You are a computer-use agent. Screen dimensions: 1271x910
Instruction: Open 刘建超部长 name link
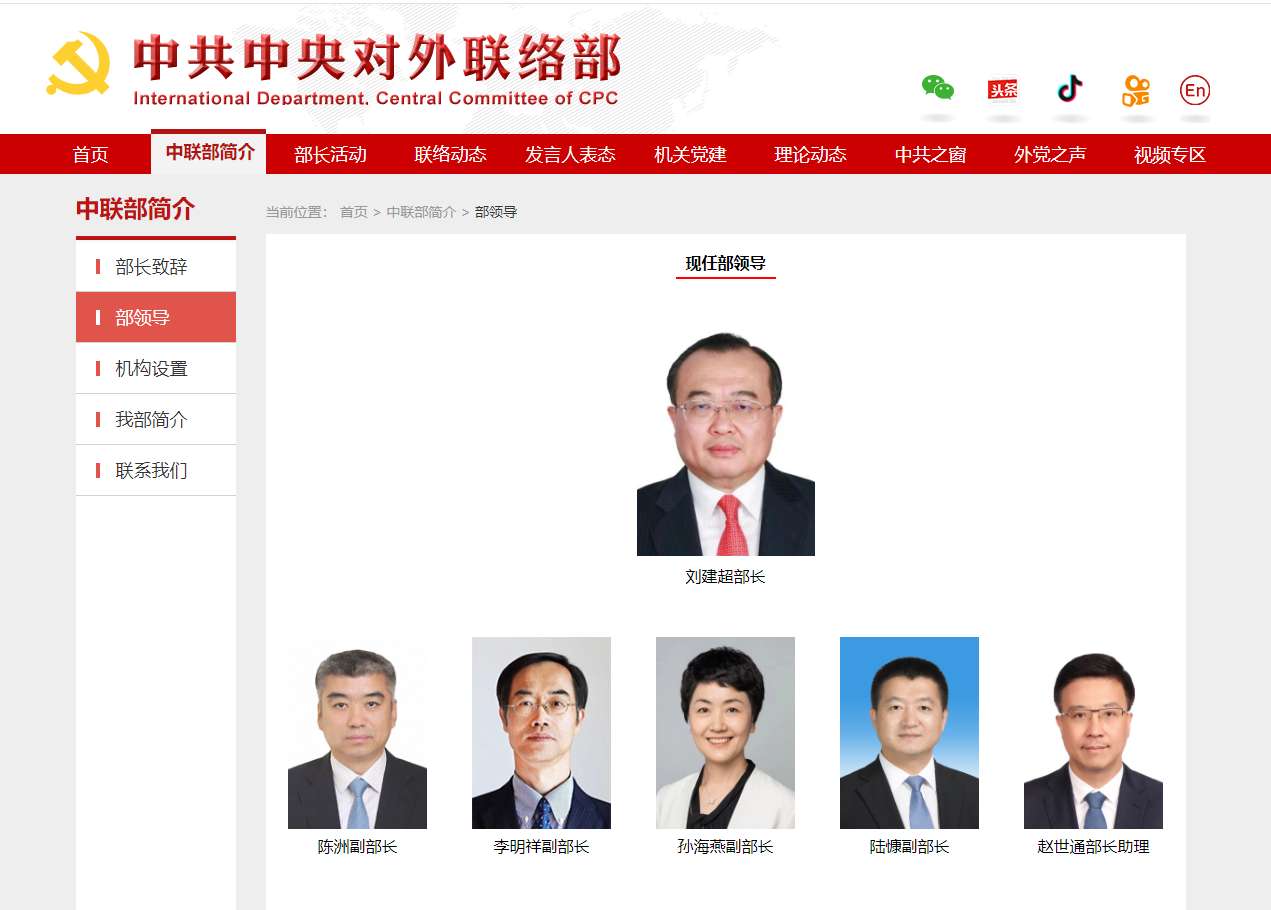click(x=725, y=577)
